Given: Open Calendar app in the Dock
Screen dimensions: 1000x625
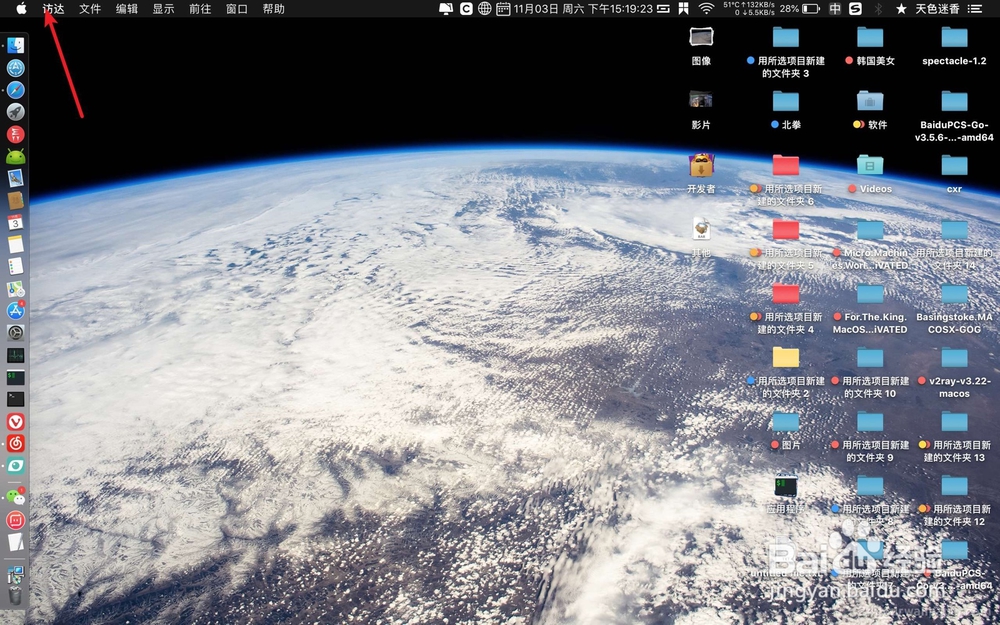Looking at the screenshot, I should click(x=15, y=222).
